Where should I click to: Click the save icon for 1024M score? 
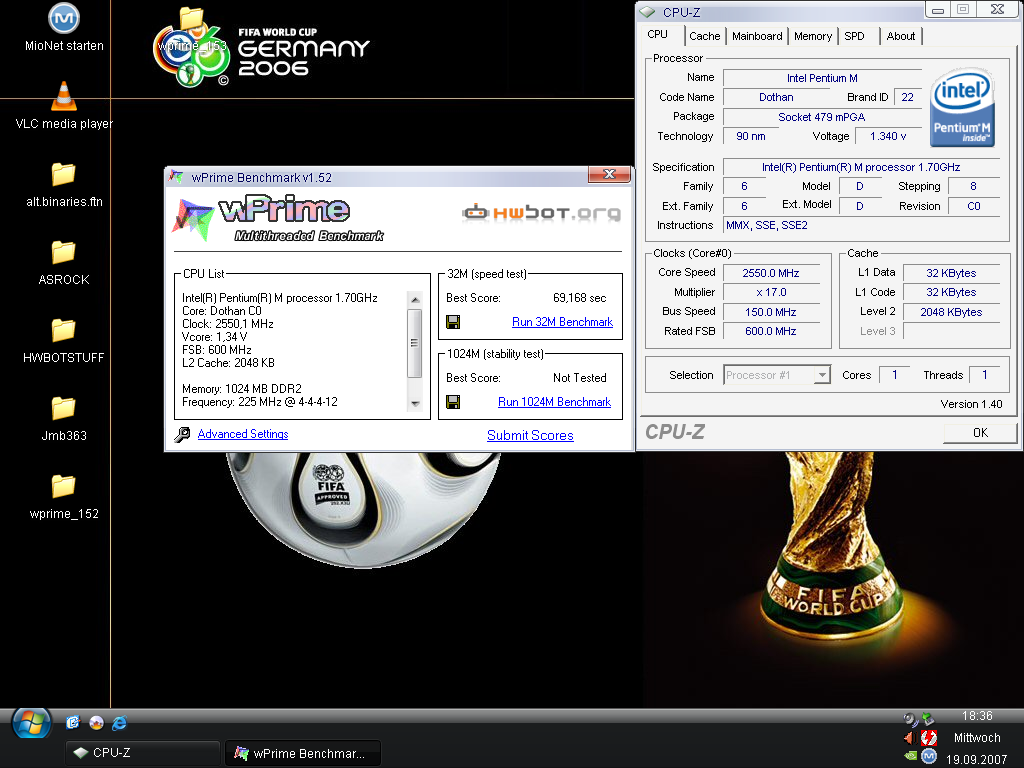click(453, 402)
